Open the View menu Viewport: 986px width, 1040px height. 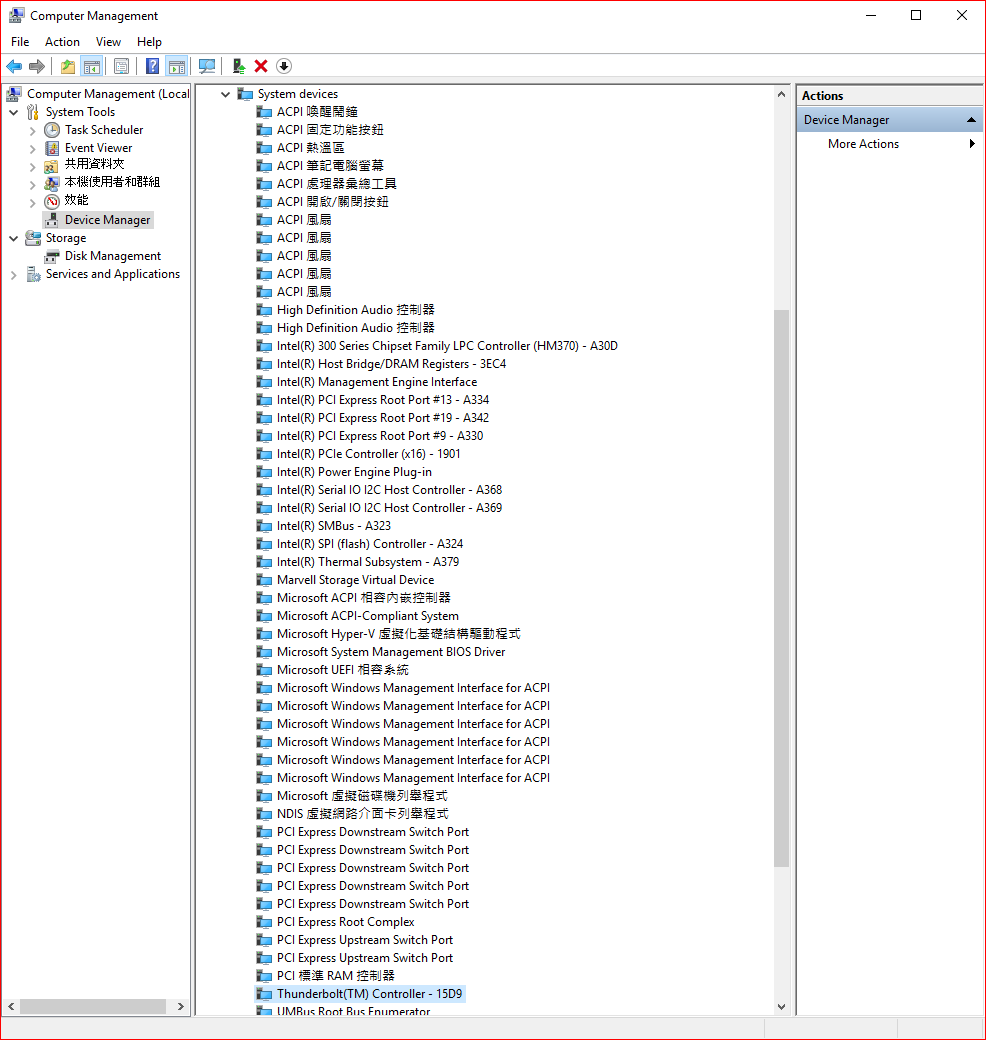(x=108, y=42)
